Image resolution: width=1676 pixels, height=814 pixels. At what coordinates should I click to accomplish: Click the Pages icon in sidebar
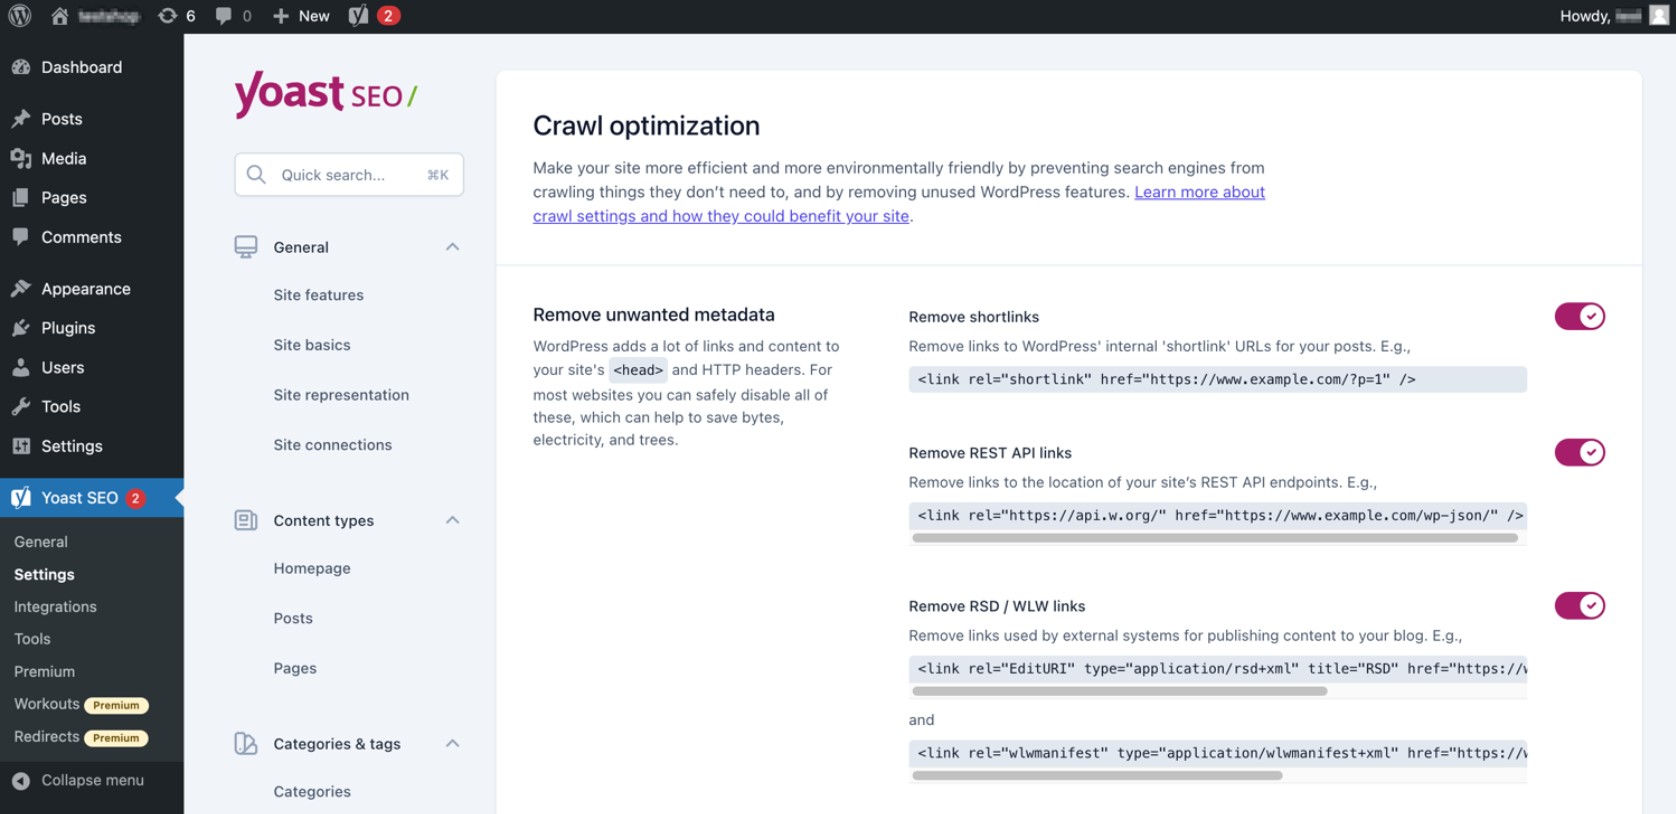coord(21,198)
